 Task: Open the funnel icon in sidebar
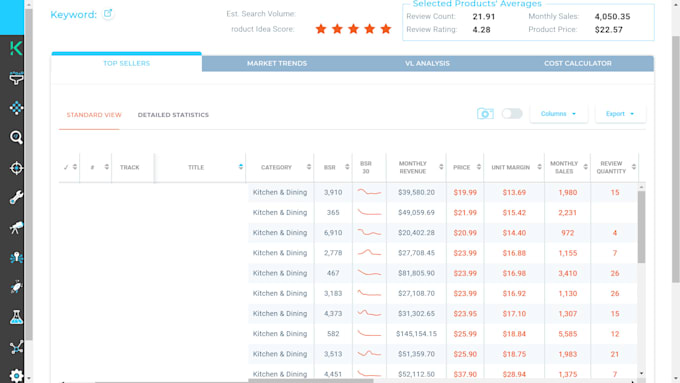coord(16,78)
